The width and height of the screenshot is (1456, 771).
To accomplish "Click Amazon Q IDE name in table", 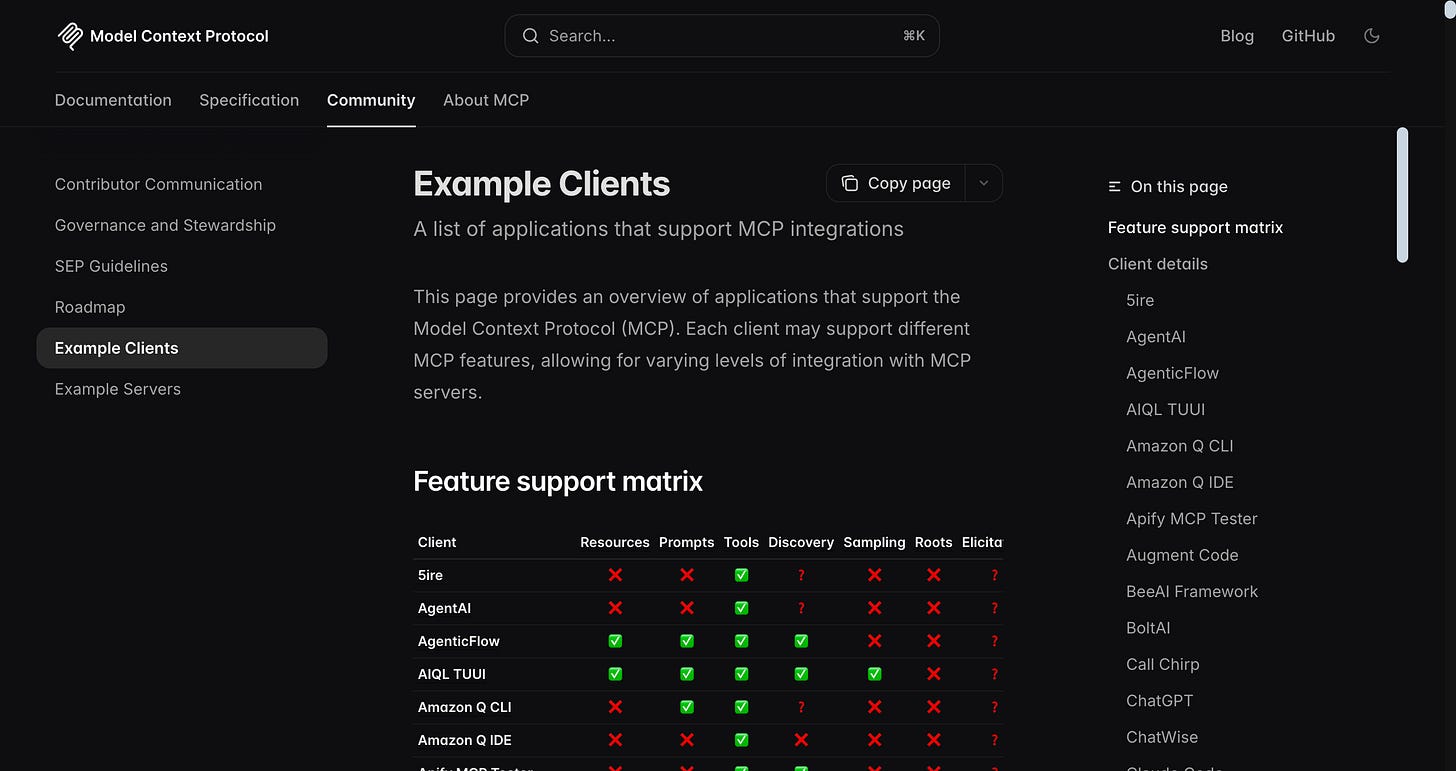I will pyautogui.click(x=465, y=740).
